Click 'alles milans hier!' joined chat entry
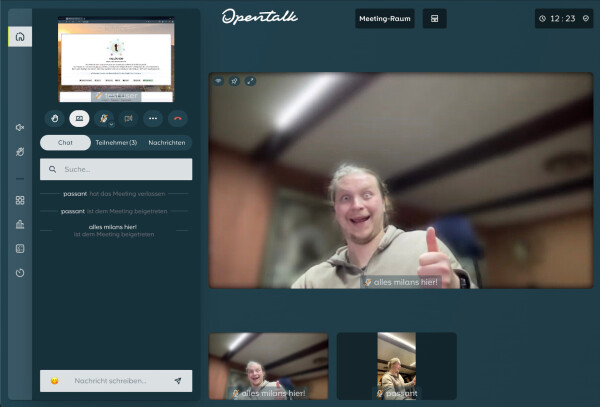 tap(114, 231)
